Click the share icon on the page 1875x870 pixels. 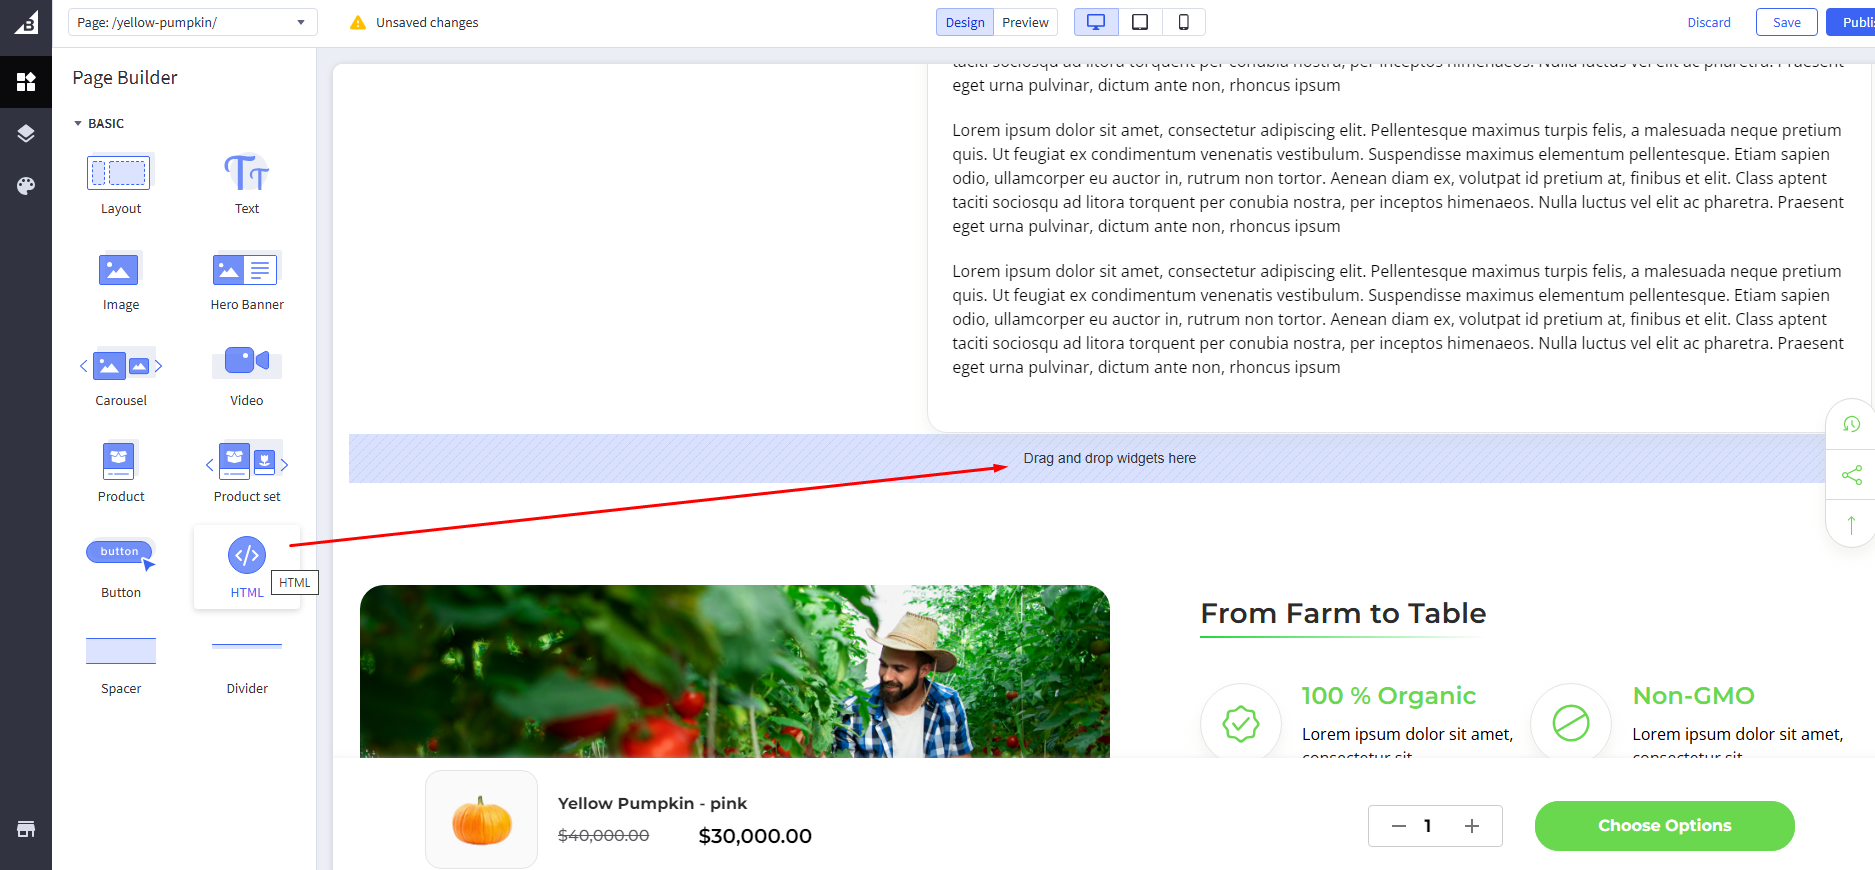(1851, 475)
